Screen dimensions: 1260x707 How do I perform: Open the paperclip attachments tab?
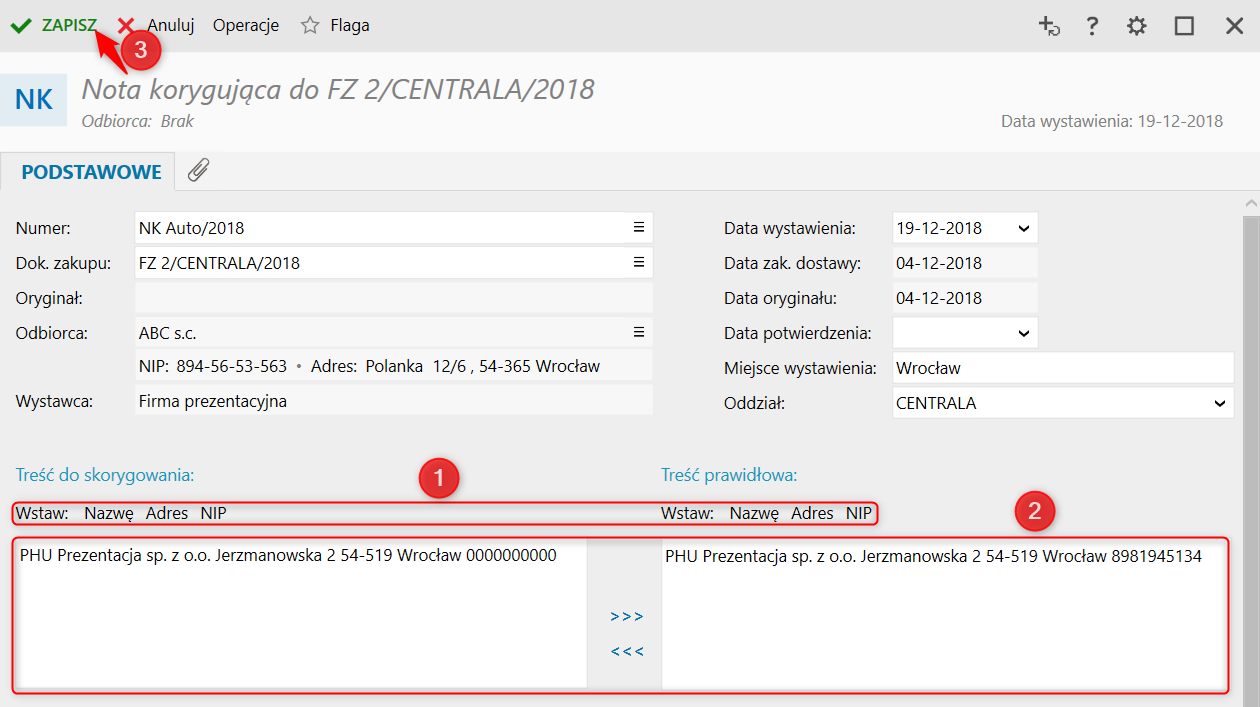click(x=199, y=171)
